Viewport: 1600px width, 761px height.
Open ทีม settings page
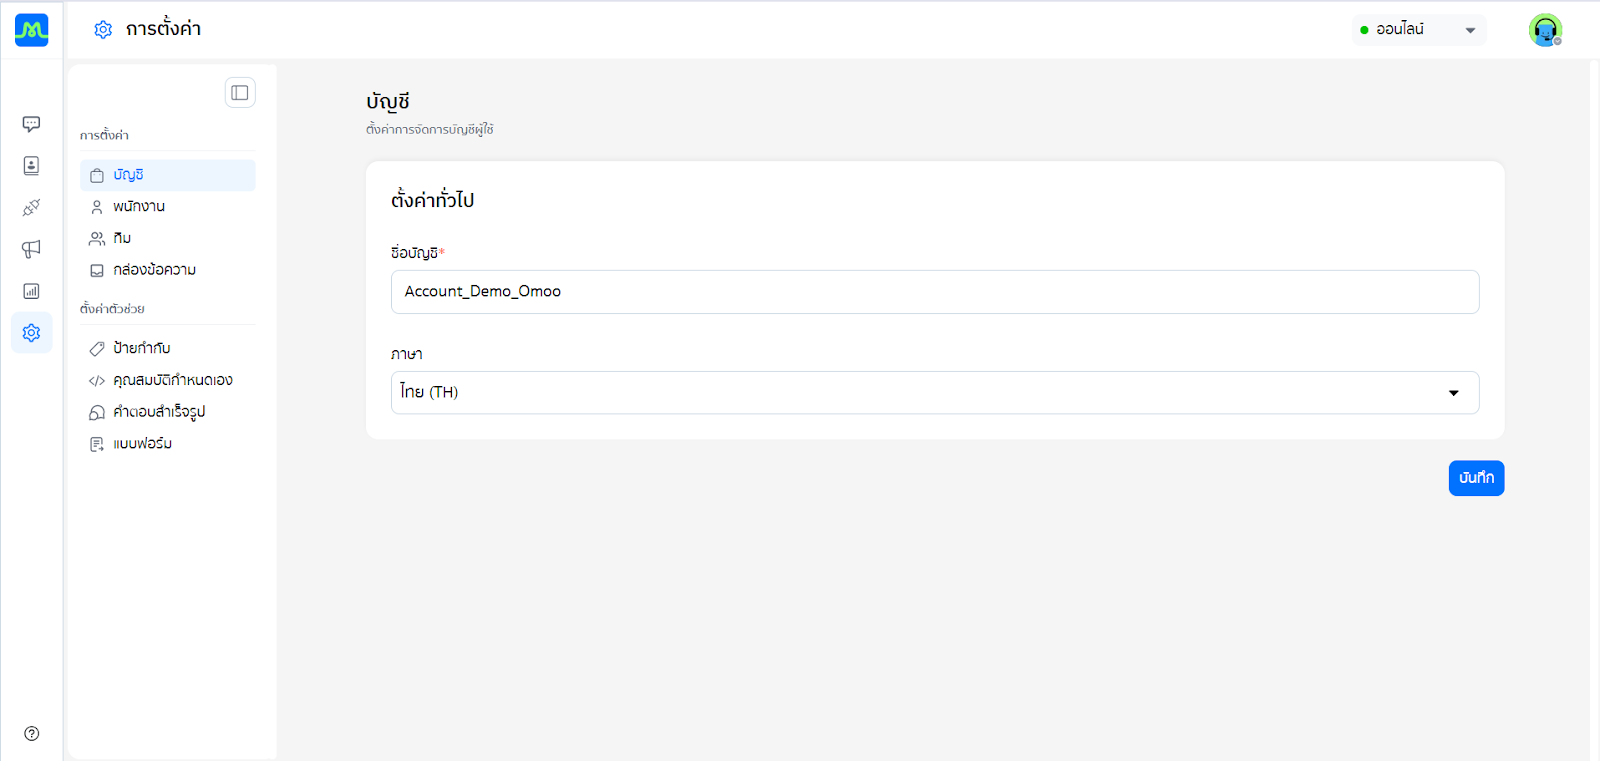coord(168,238)
